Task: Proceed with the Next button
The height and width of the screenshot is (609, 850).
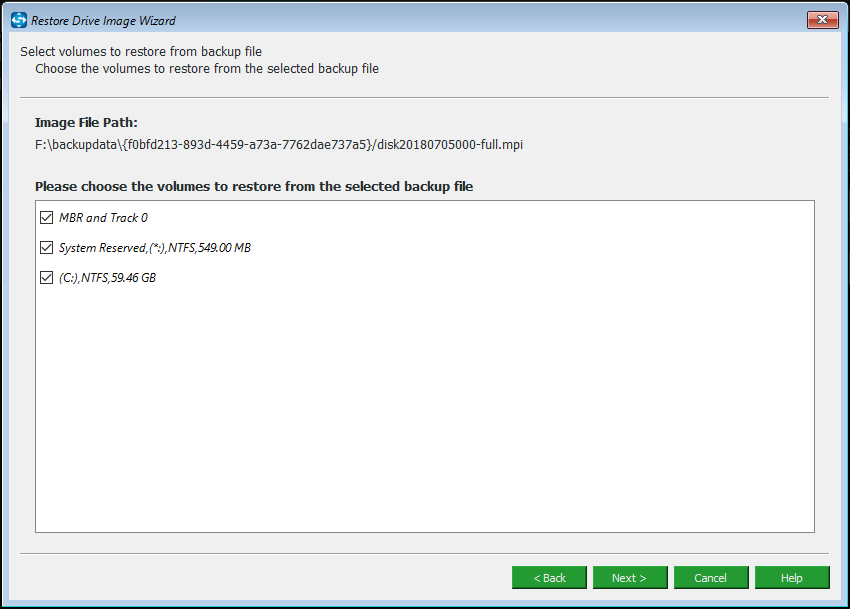Action: click(x=630, y=578)
